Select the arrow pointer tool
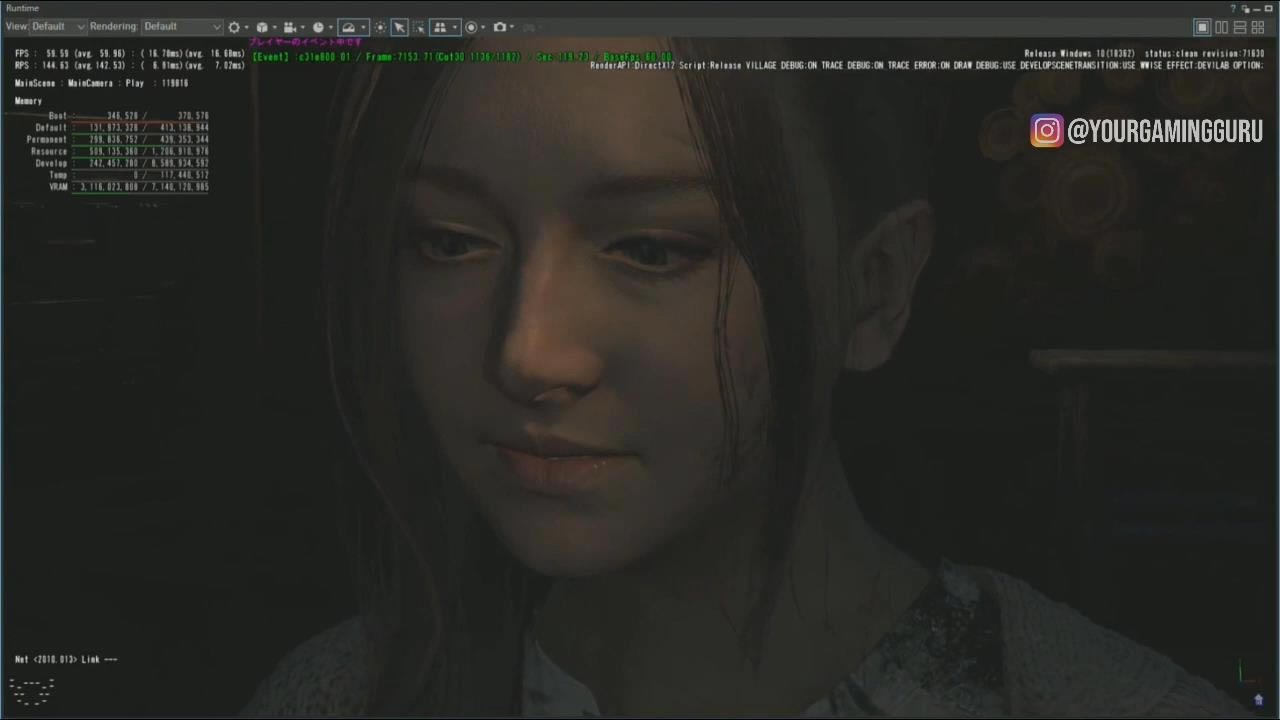This screenshot has width=1280, height=720. point(399,27)
